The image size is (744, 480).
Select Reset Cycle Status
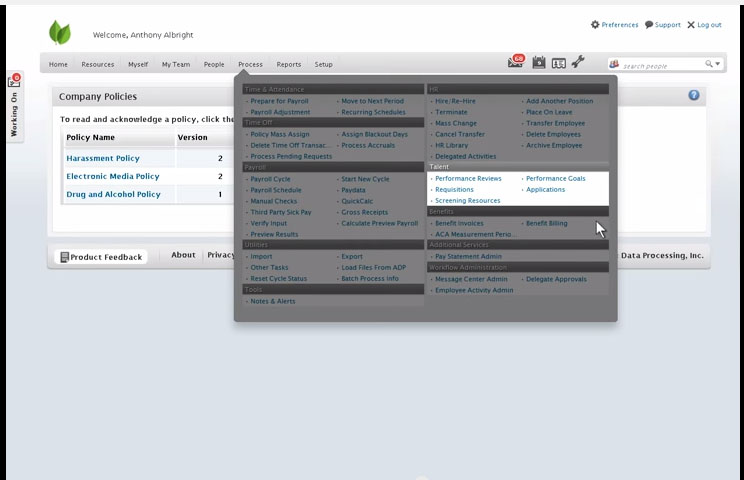[279, 278]
